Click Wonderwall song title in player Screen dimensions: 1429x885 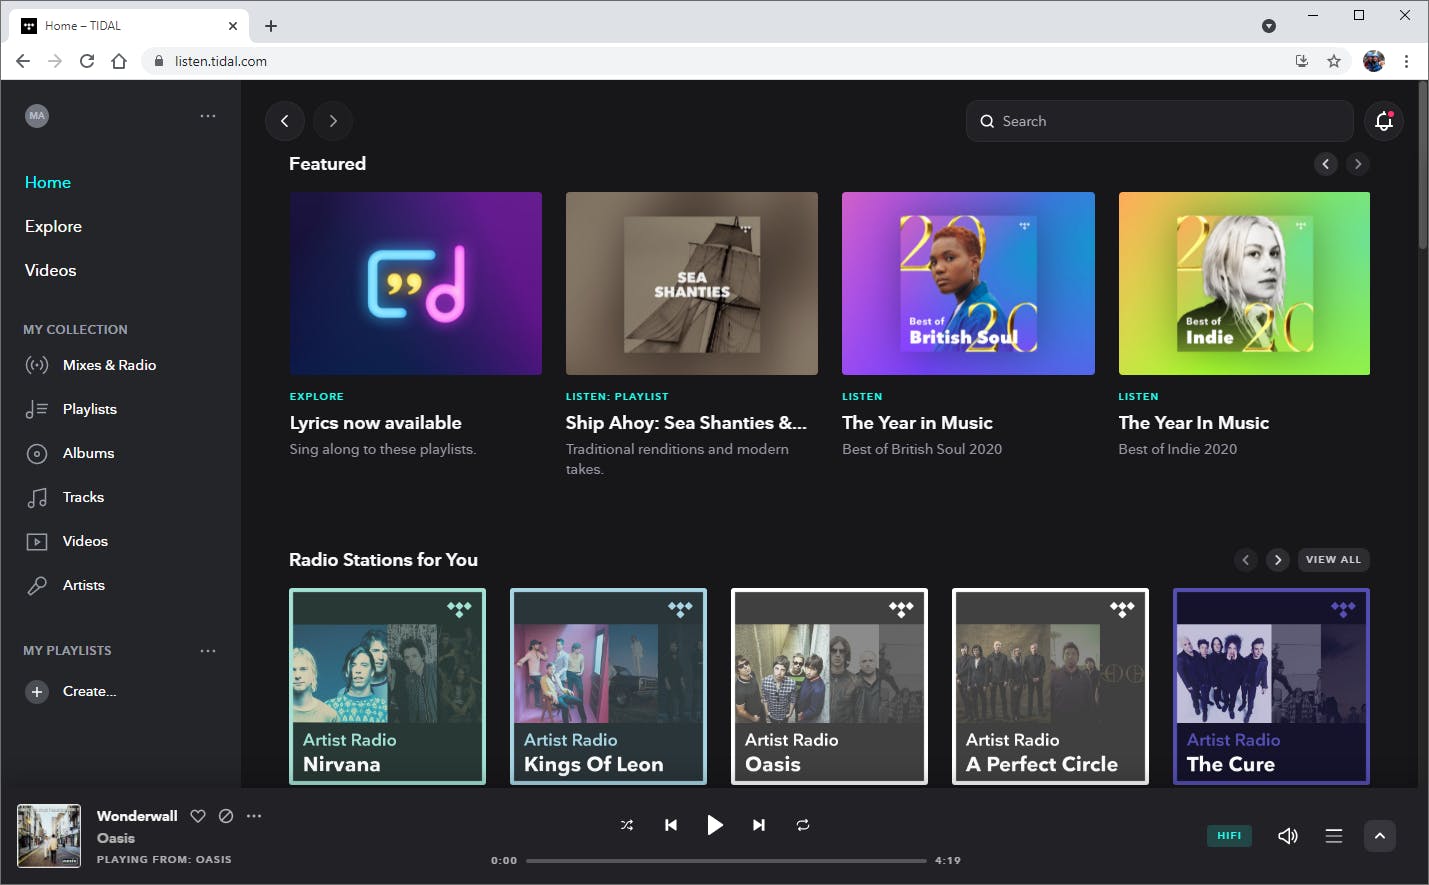pos(137,816)
